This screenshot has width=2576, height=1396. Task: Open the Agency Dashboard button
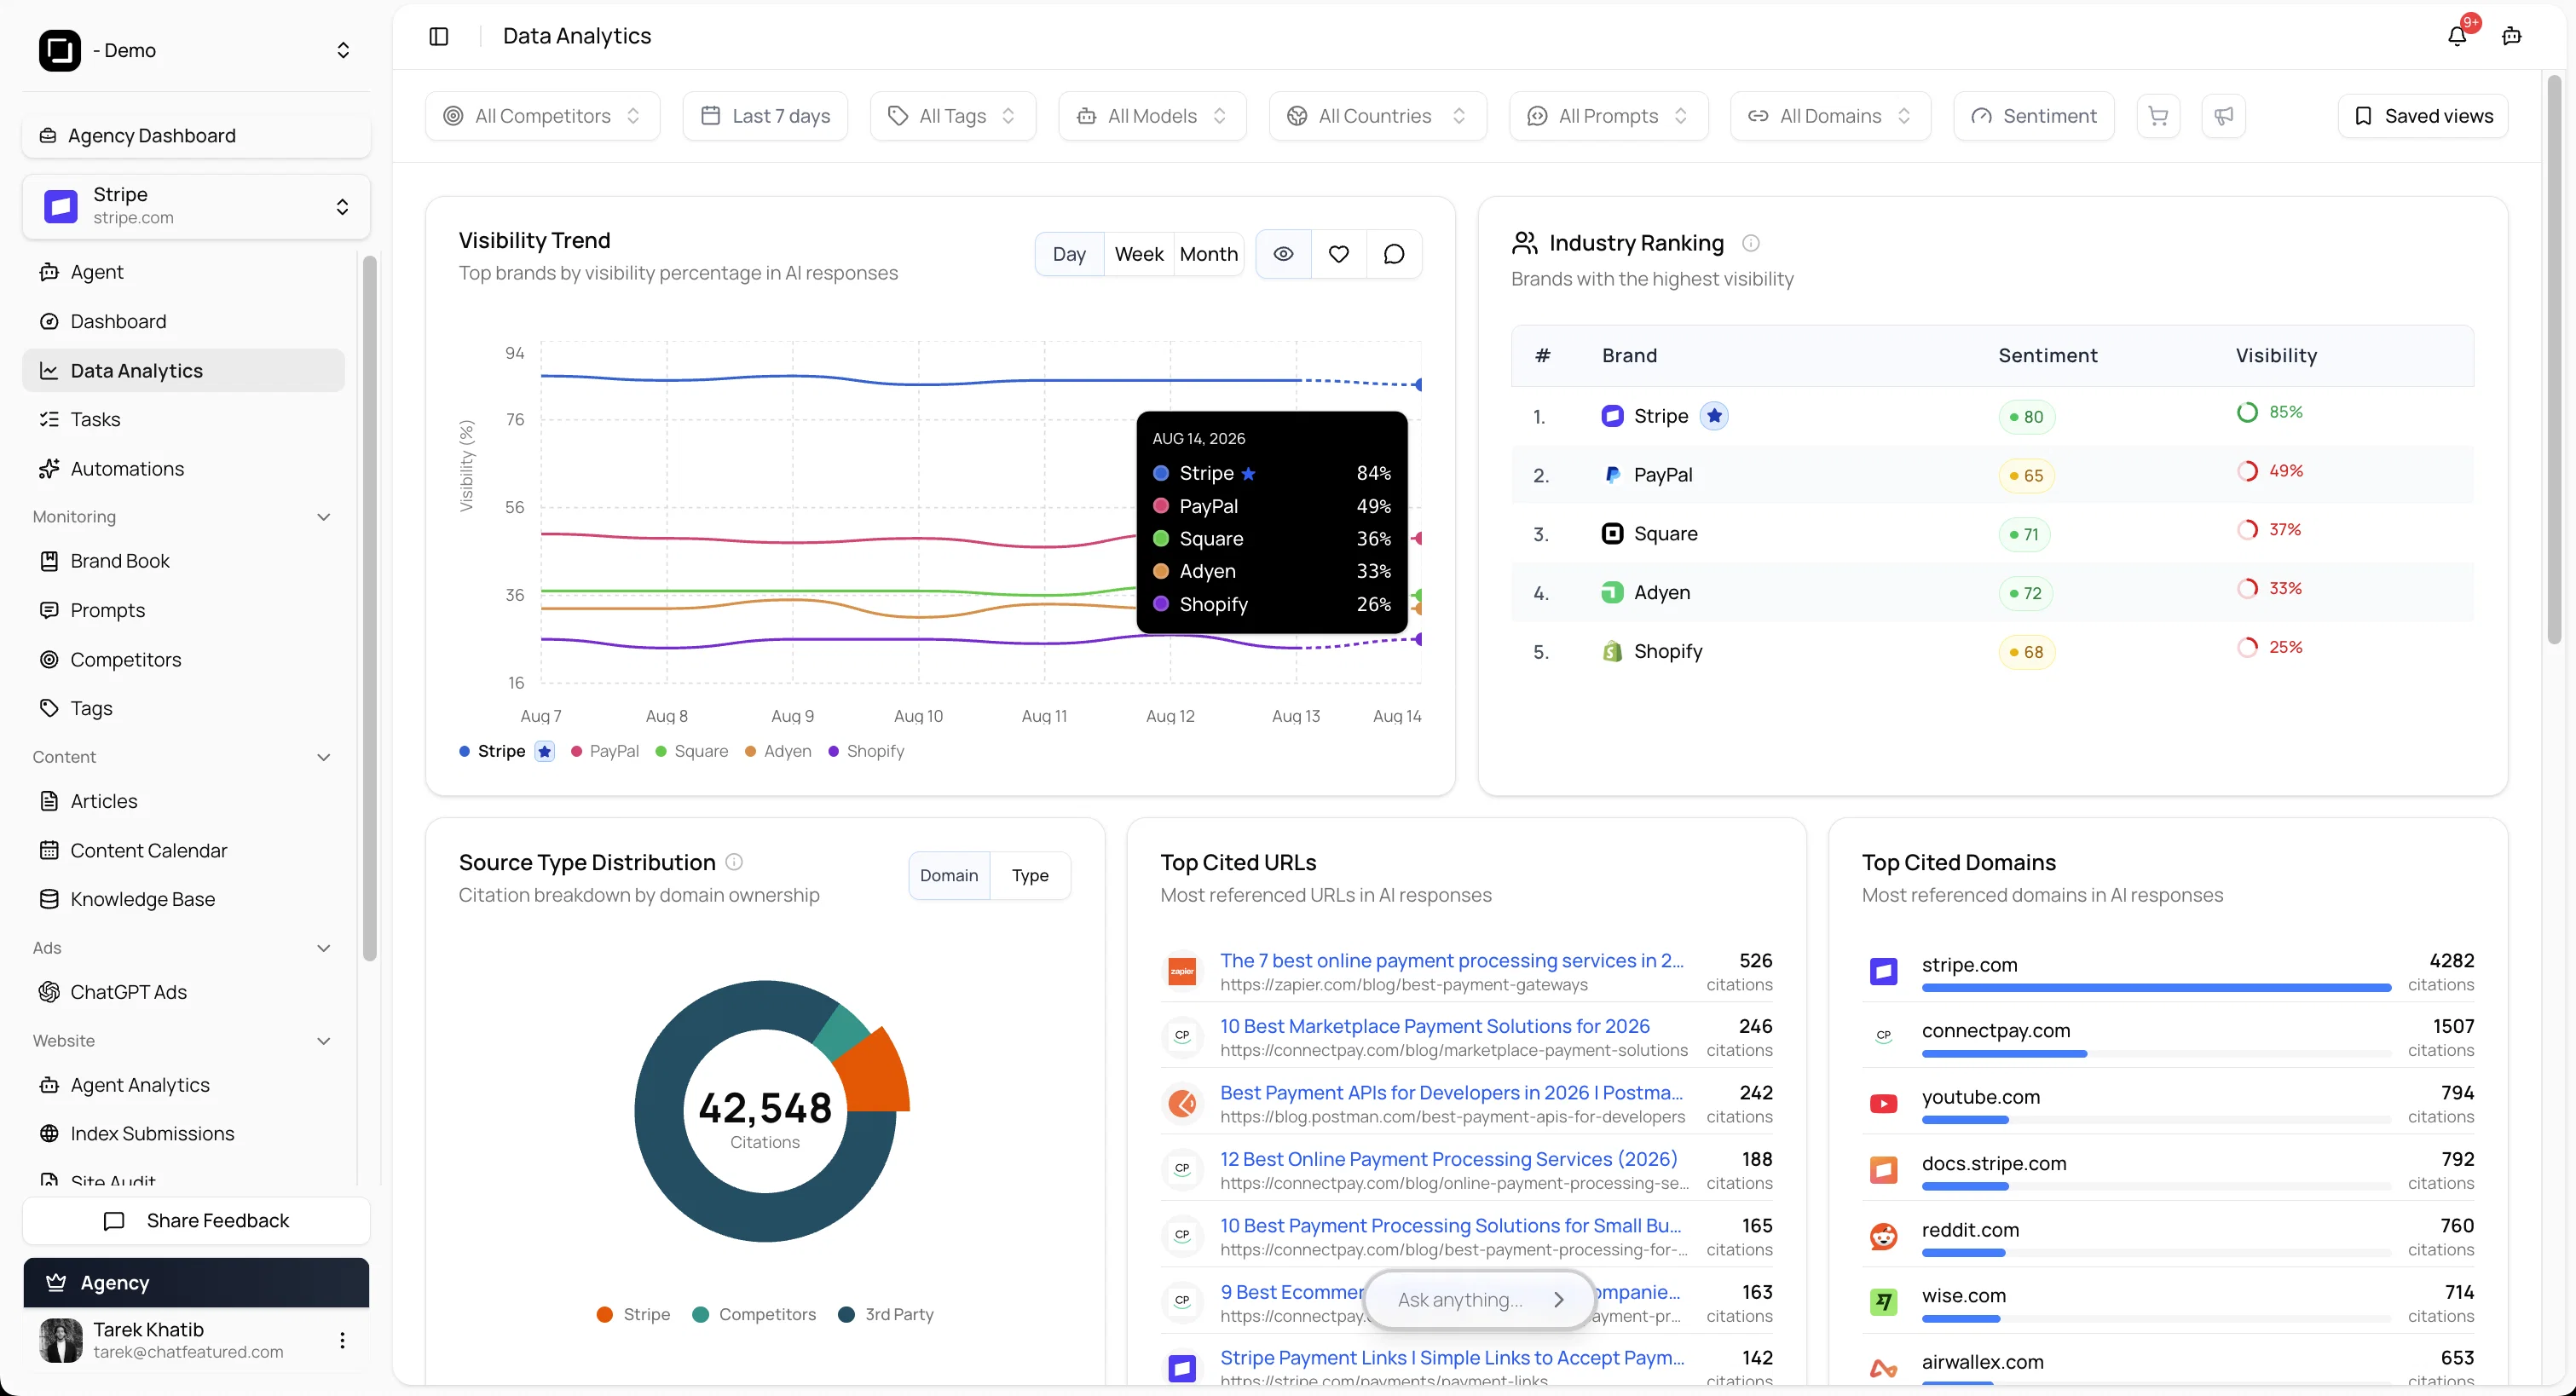196,136
